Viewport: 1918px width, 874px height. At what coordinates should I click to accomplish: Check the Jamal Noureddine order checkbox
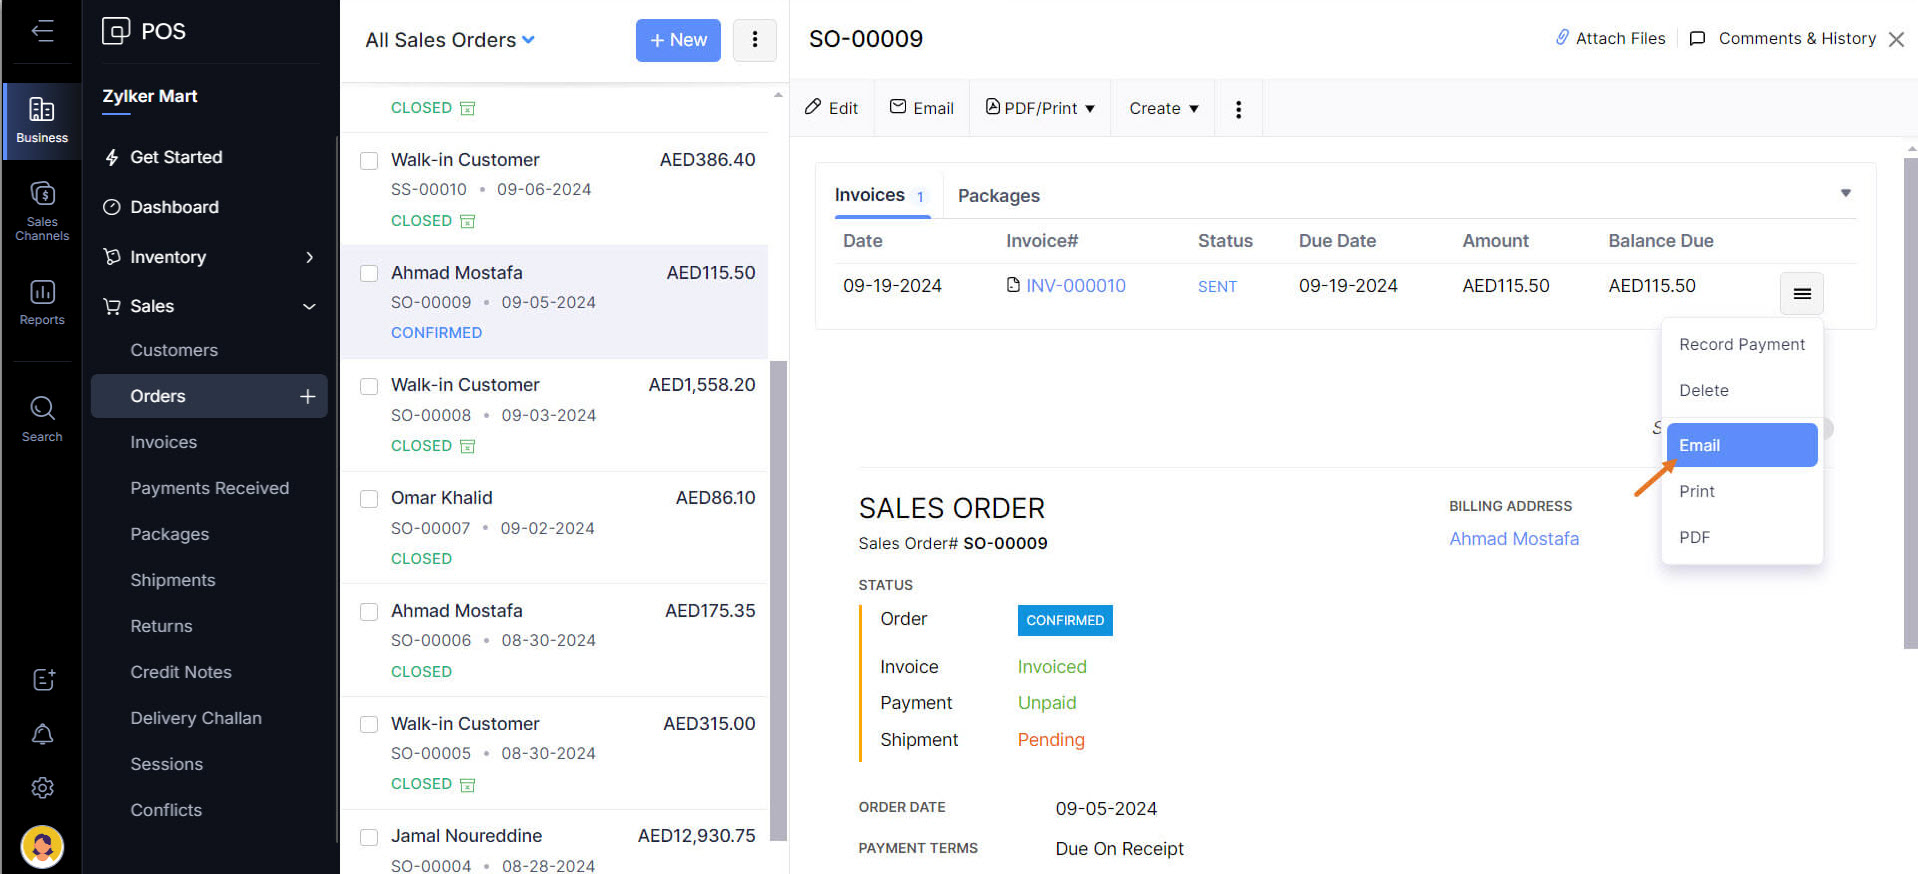point(369,837)
